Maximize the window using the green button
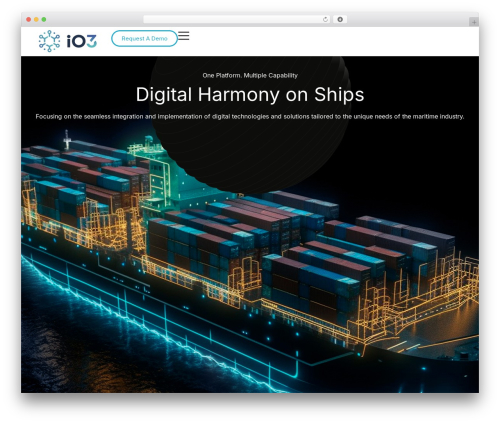Screen dimensions: 500x423 tap(44, 19)
